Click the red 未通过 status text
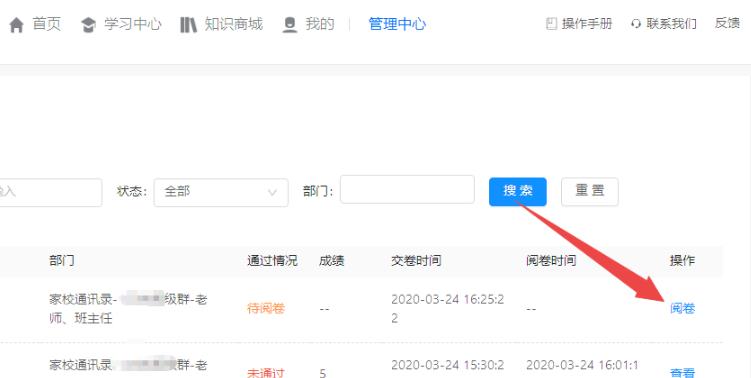This screenshot has width=751, height=378. pos(266,373)
